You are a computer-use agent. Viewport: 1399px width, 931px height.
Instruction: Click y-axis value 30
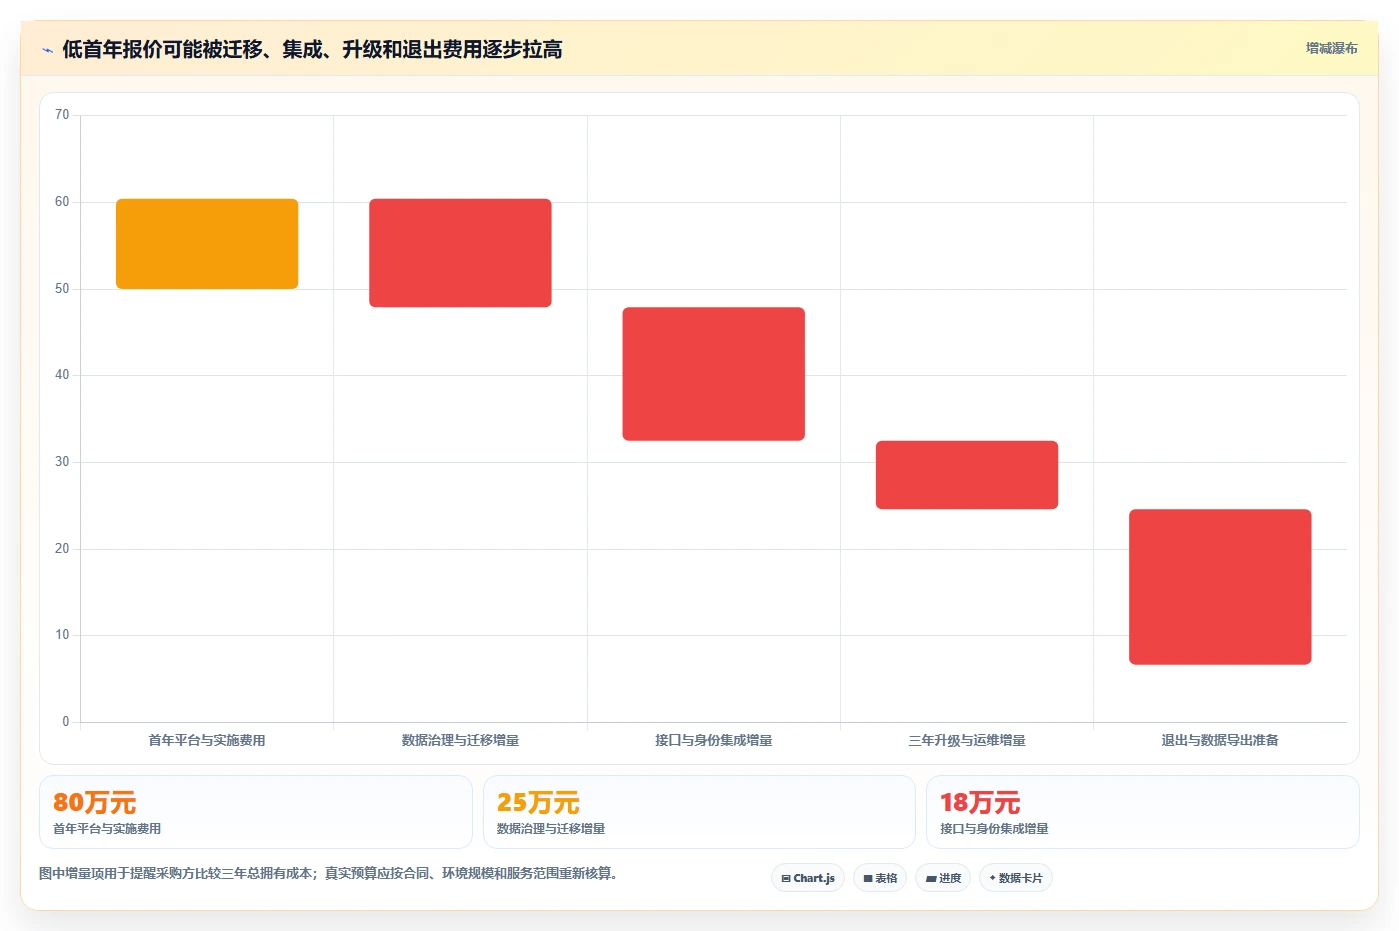coord(62,462)
